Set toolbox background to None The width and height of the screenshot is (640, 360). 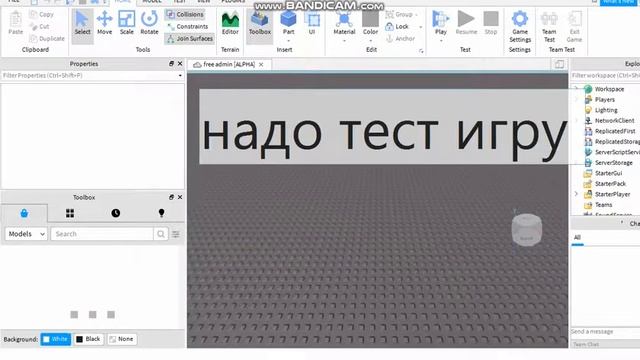tap(122, 339)
